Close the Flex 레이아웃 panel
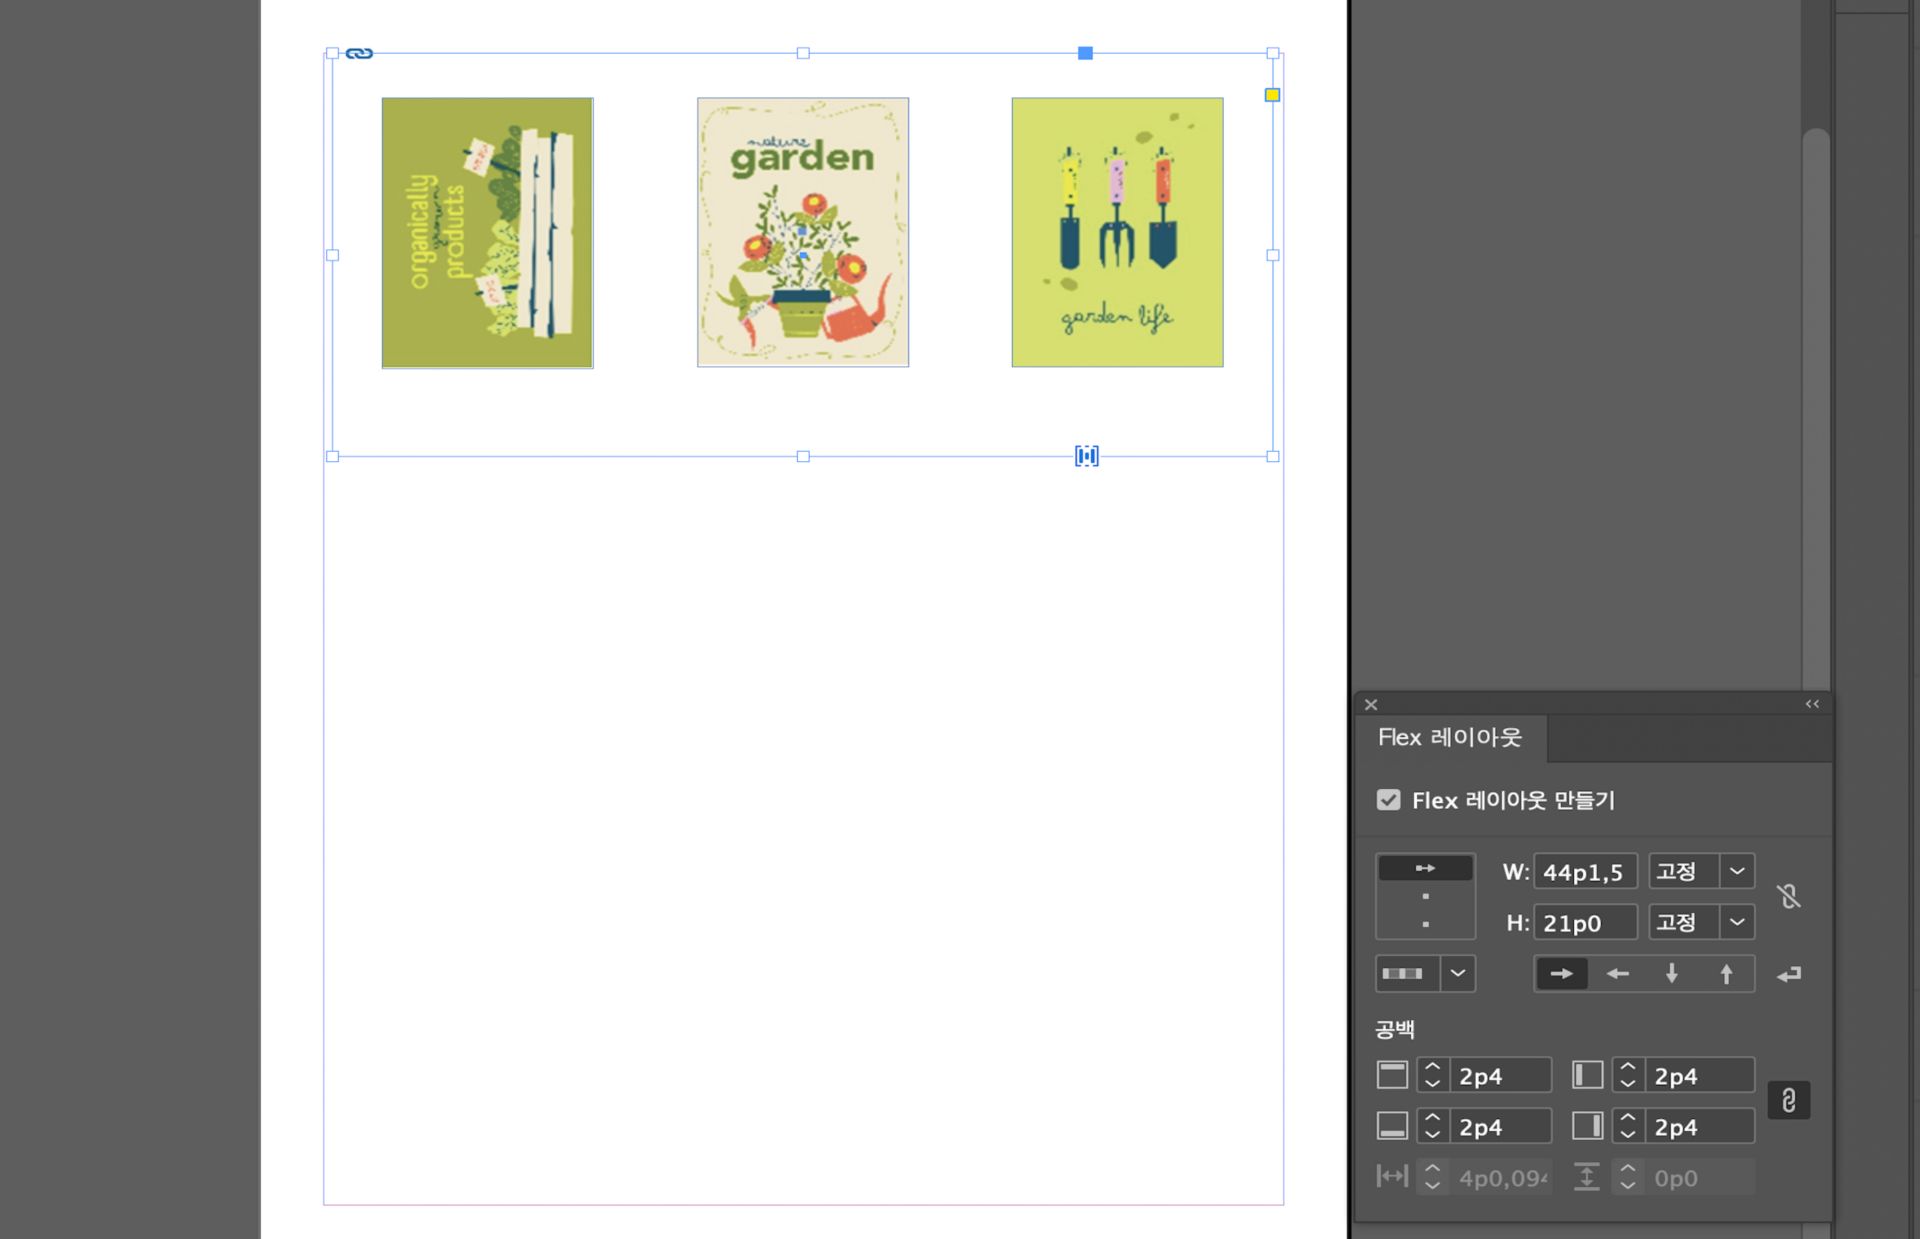Viewport: 1920px width, 1239px height. tap(1371, 705)
